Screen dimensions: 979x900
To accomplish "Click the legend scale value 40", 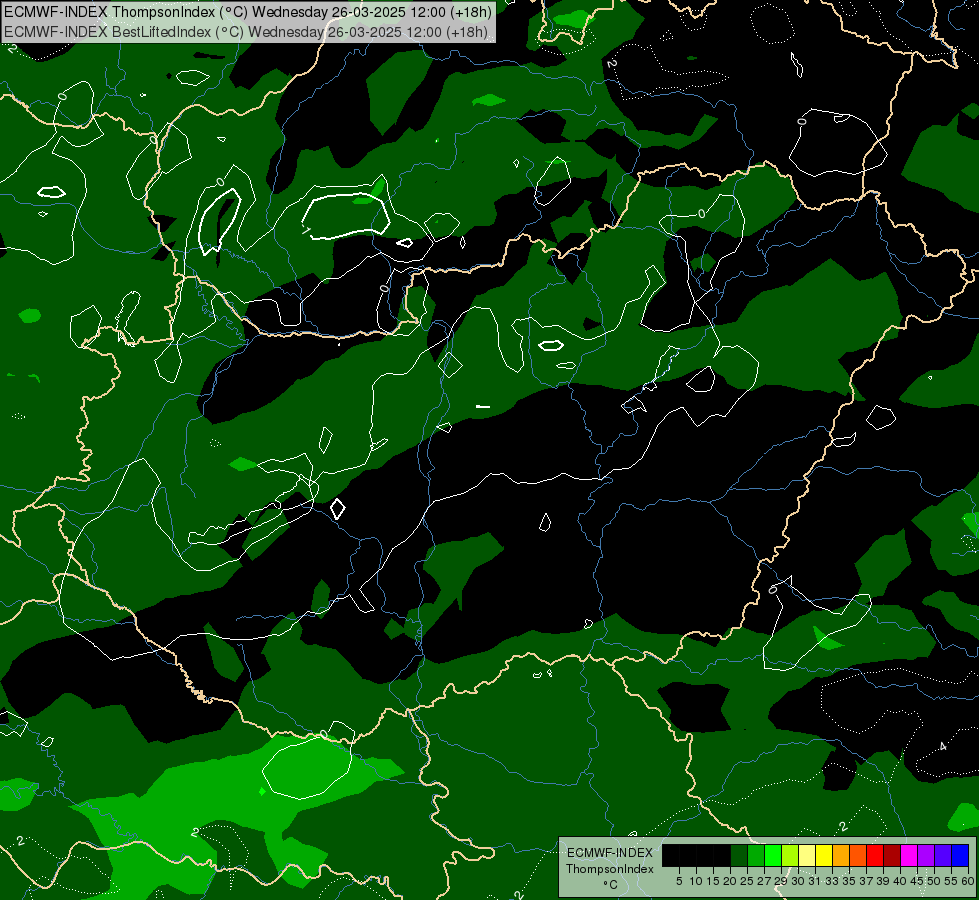I will click(900, 881).
